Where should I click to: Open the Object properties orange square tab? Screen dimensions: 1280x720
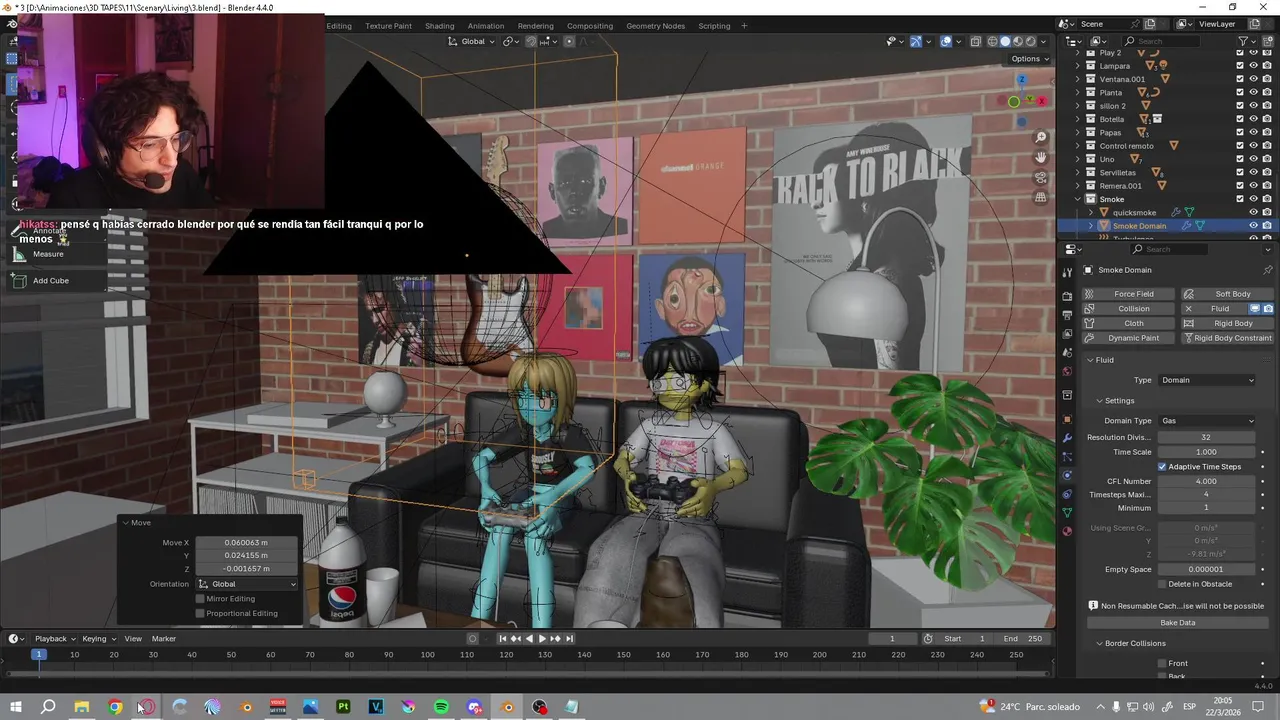(1067, 419)
